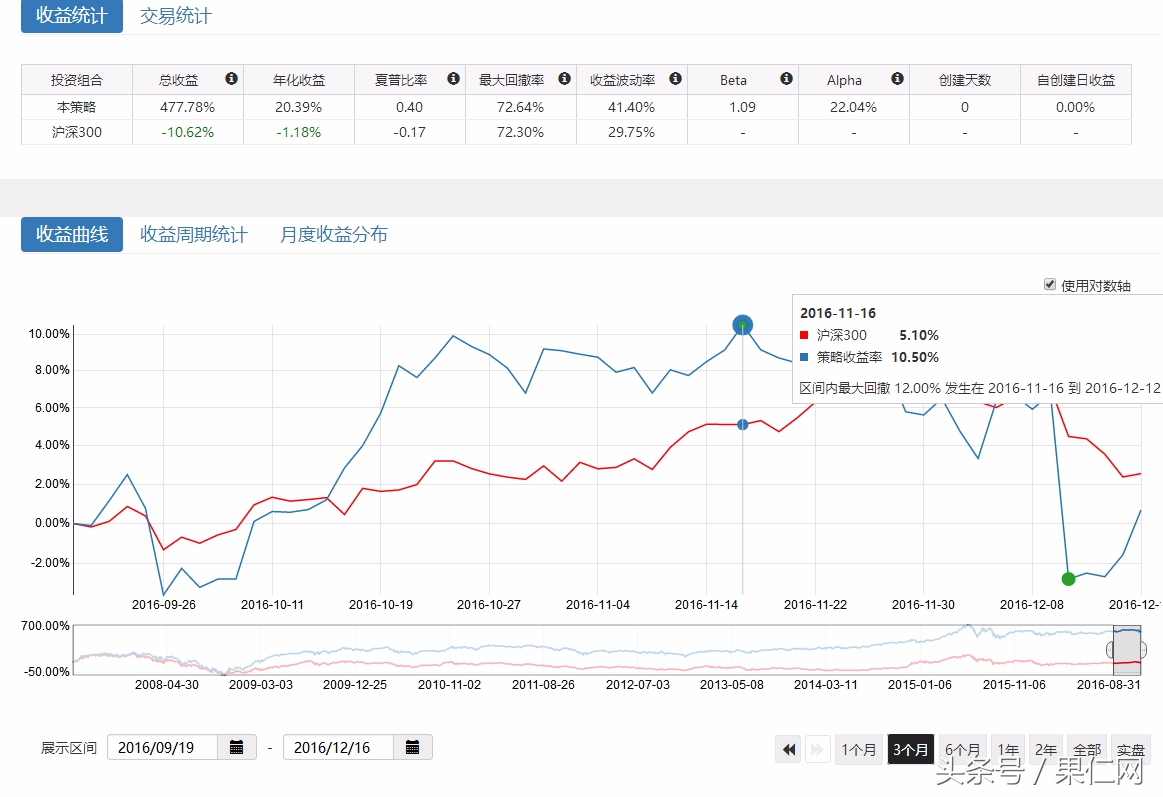The width and height of the screenshot is (1163, 797).
Task: Show the Beta info tooltip icon
Action: pos(786,79)
